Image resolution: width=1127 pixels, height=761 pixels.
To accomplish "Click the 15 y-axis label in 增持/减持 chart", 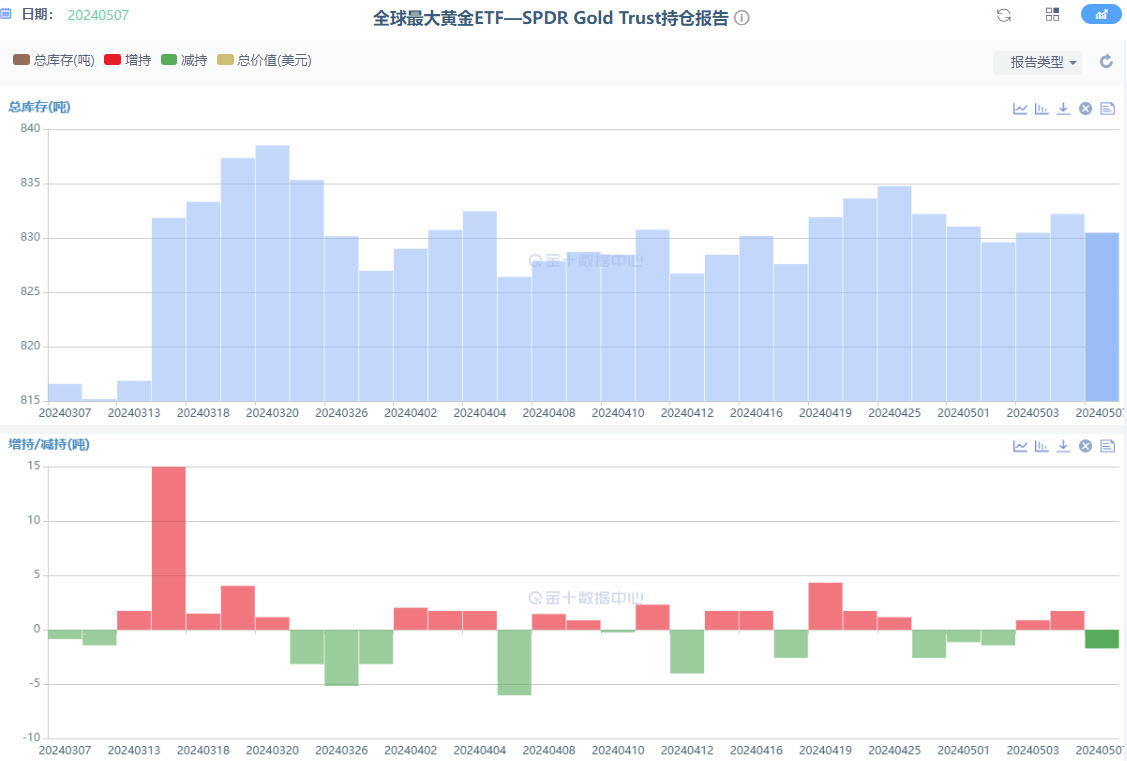I will [34, 466].
